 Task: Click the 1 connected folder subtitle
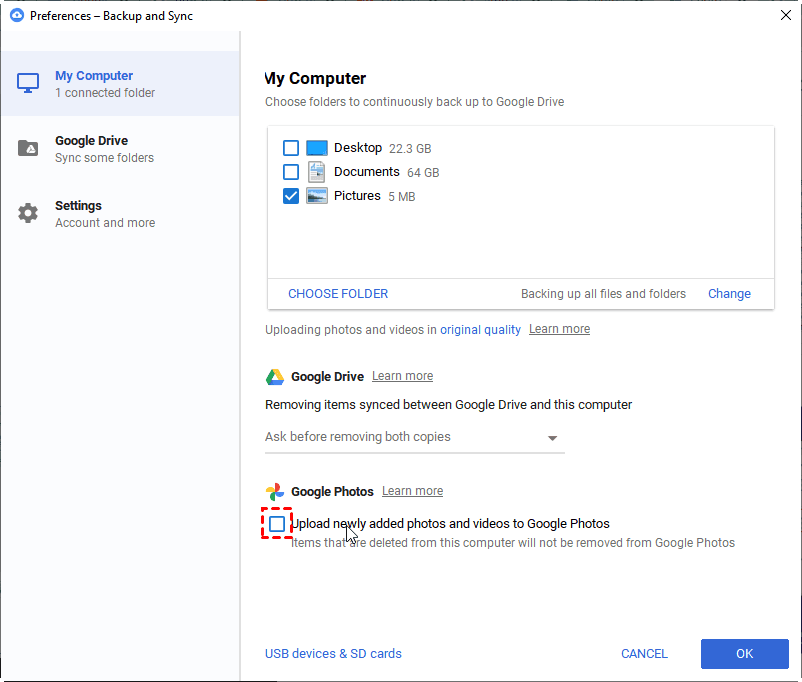[105, 93]
